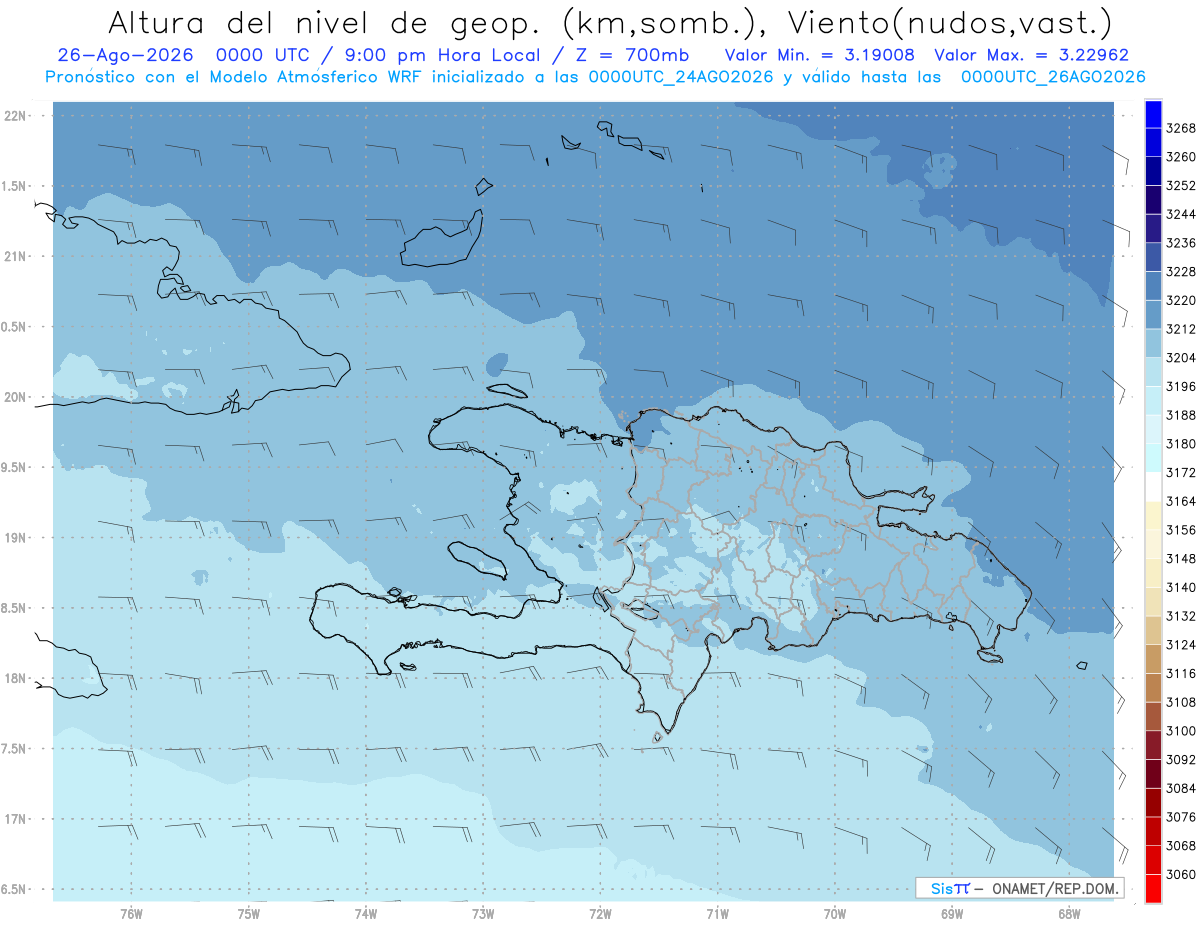This screenshot has width=1200, height=927.
Task: Click the "Pronostico con el Modelo Atmosferico WRF" line
Action: [595, 76]
